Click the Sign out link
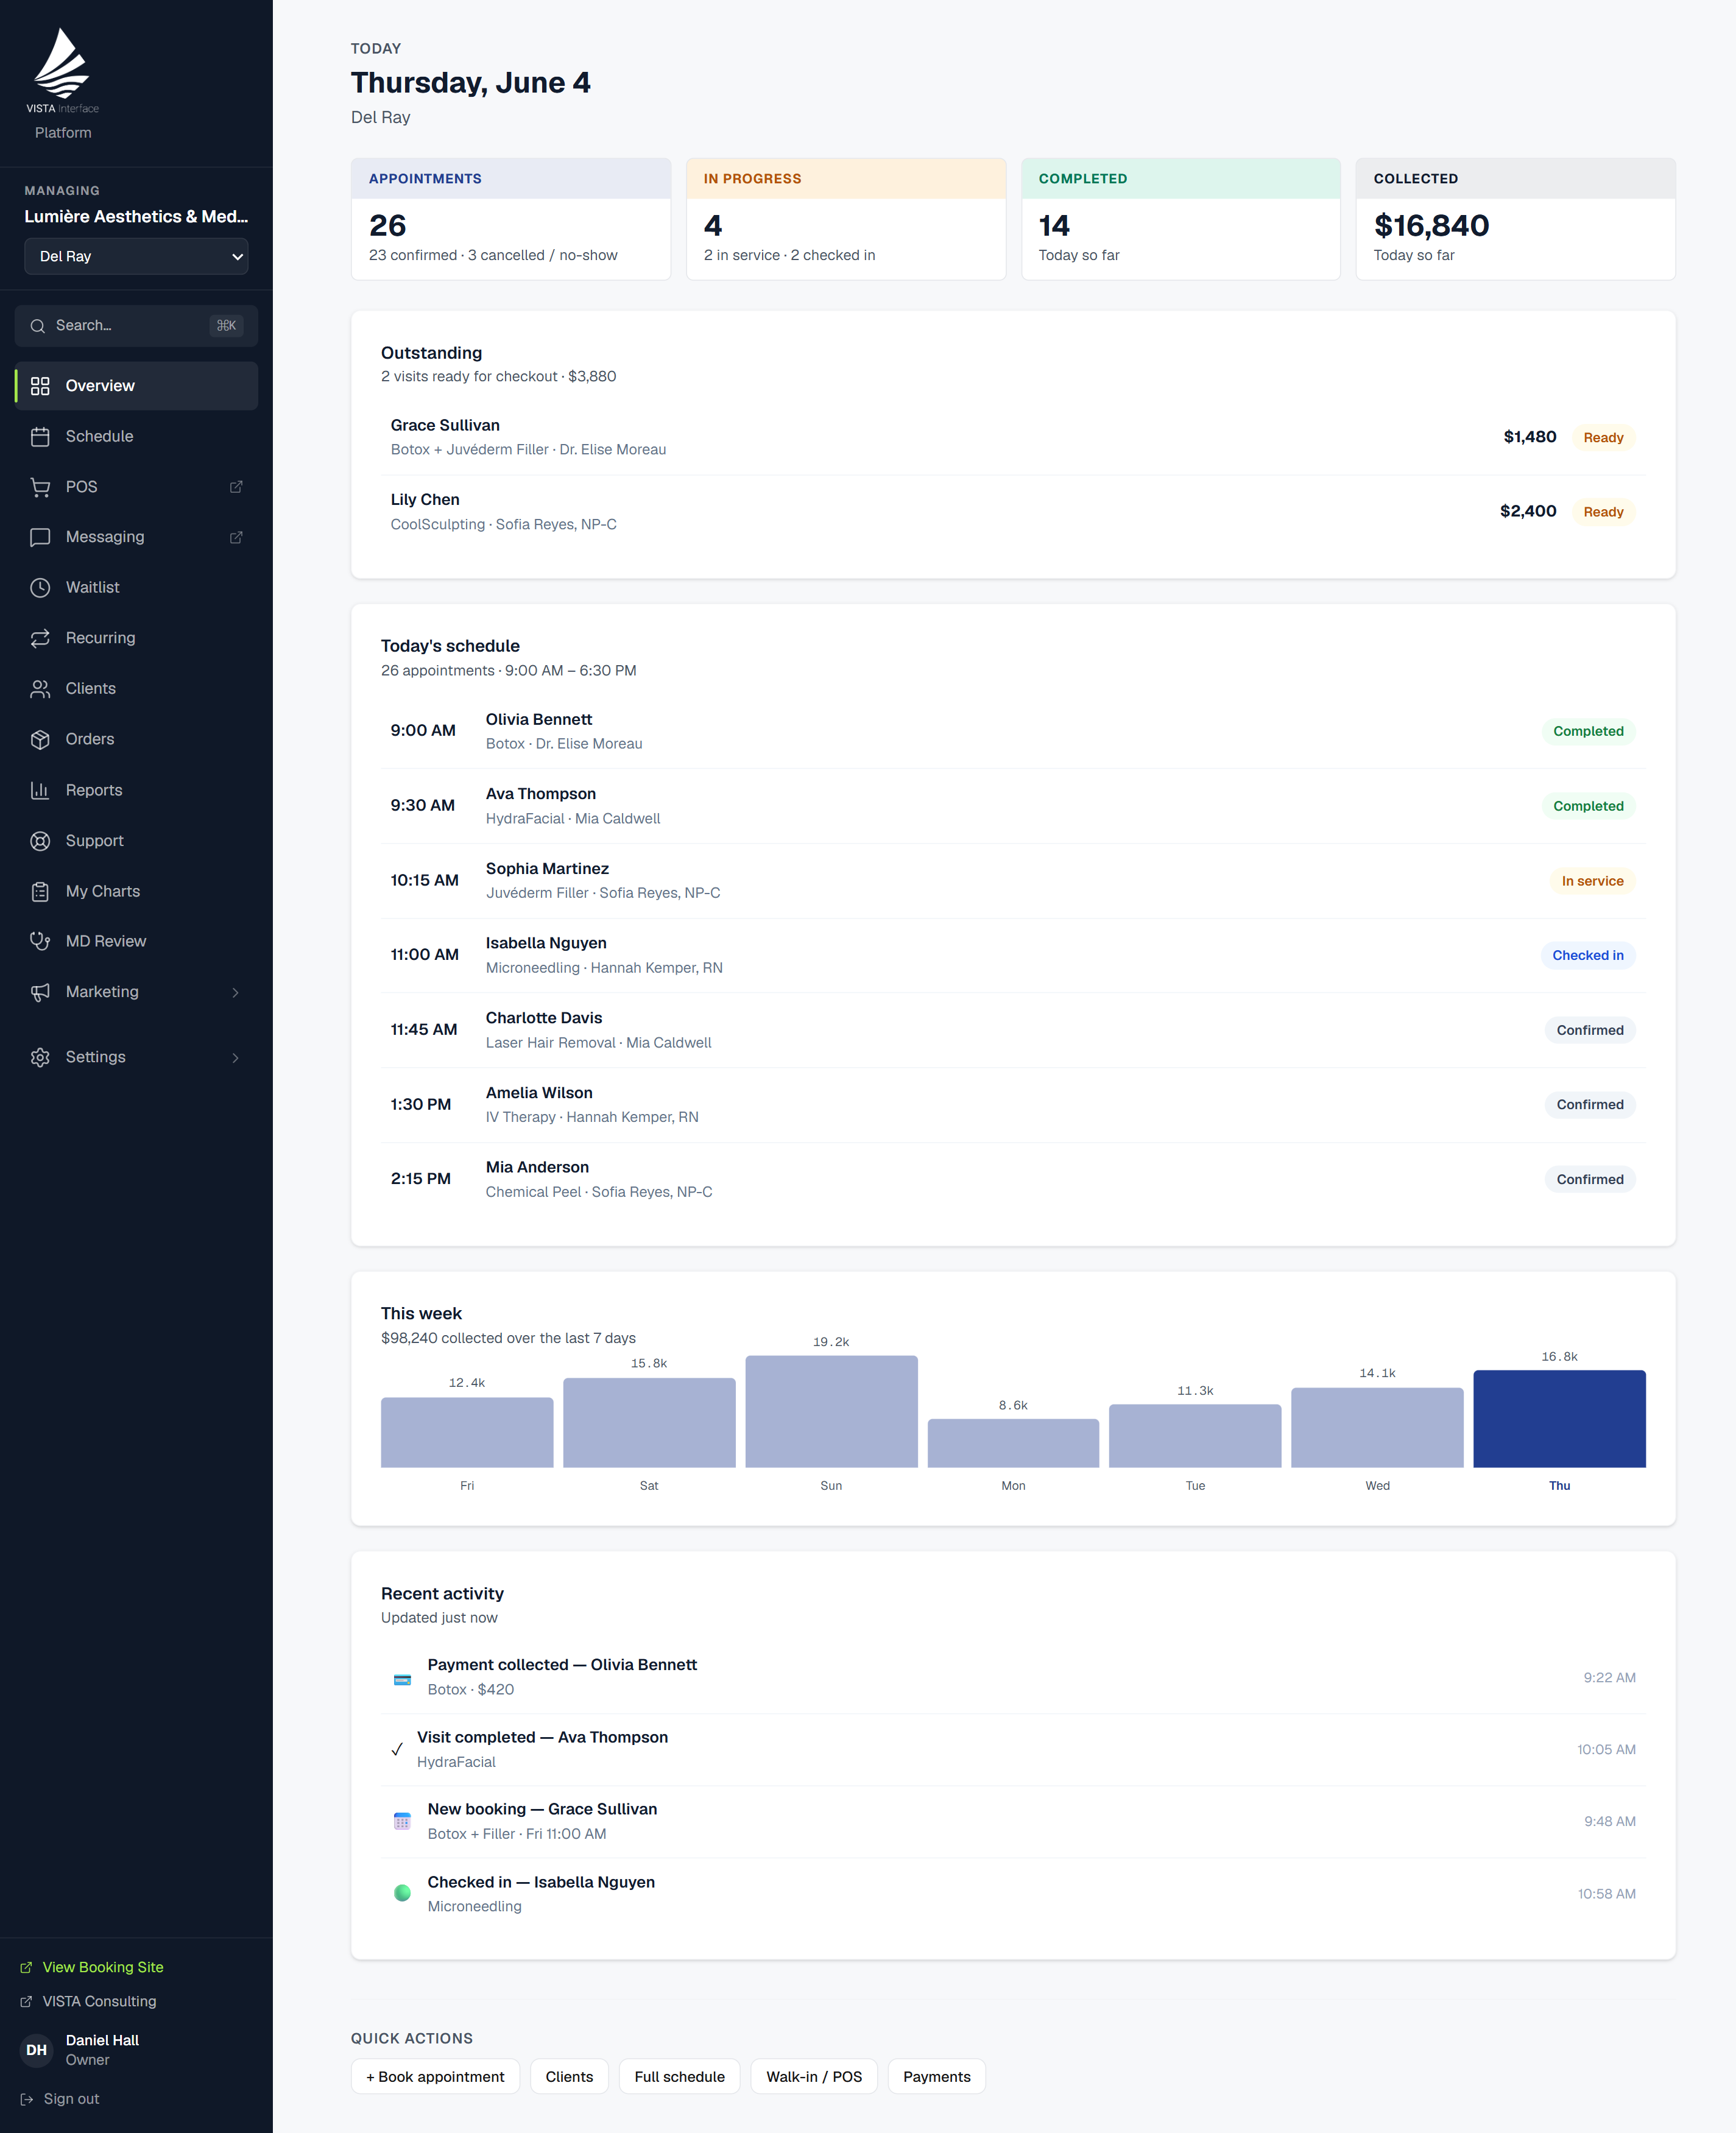The height and width of the screenshot is (2133, 1736). point(60,2100)
